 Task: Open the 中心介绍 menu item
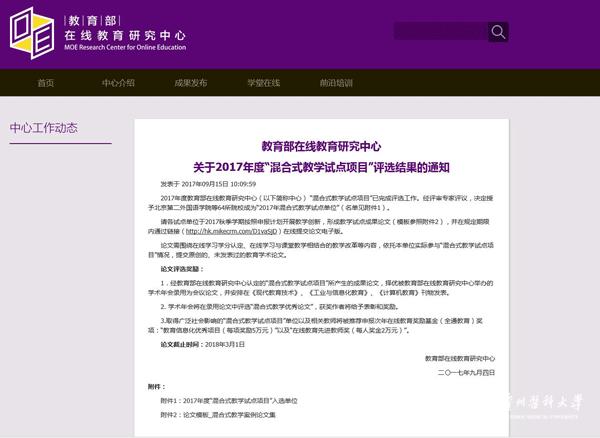pos(118,83)
